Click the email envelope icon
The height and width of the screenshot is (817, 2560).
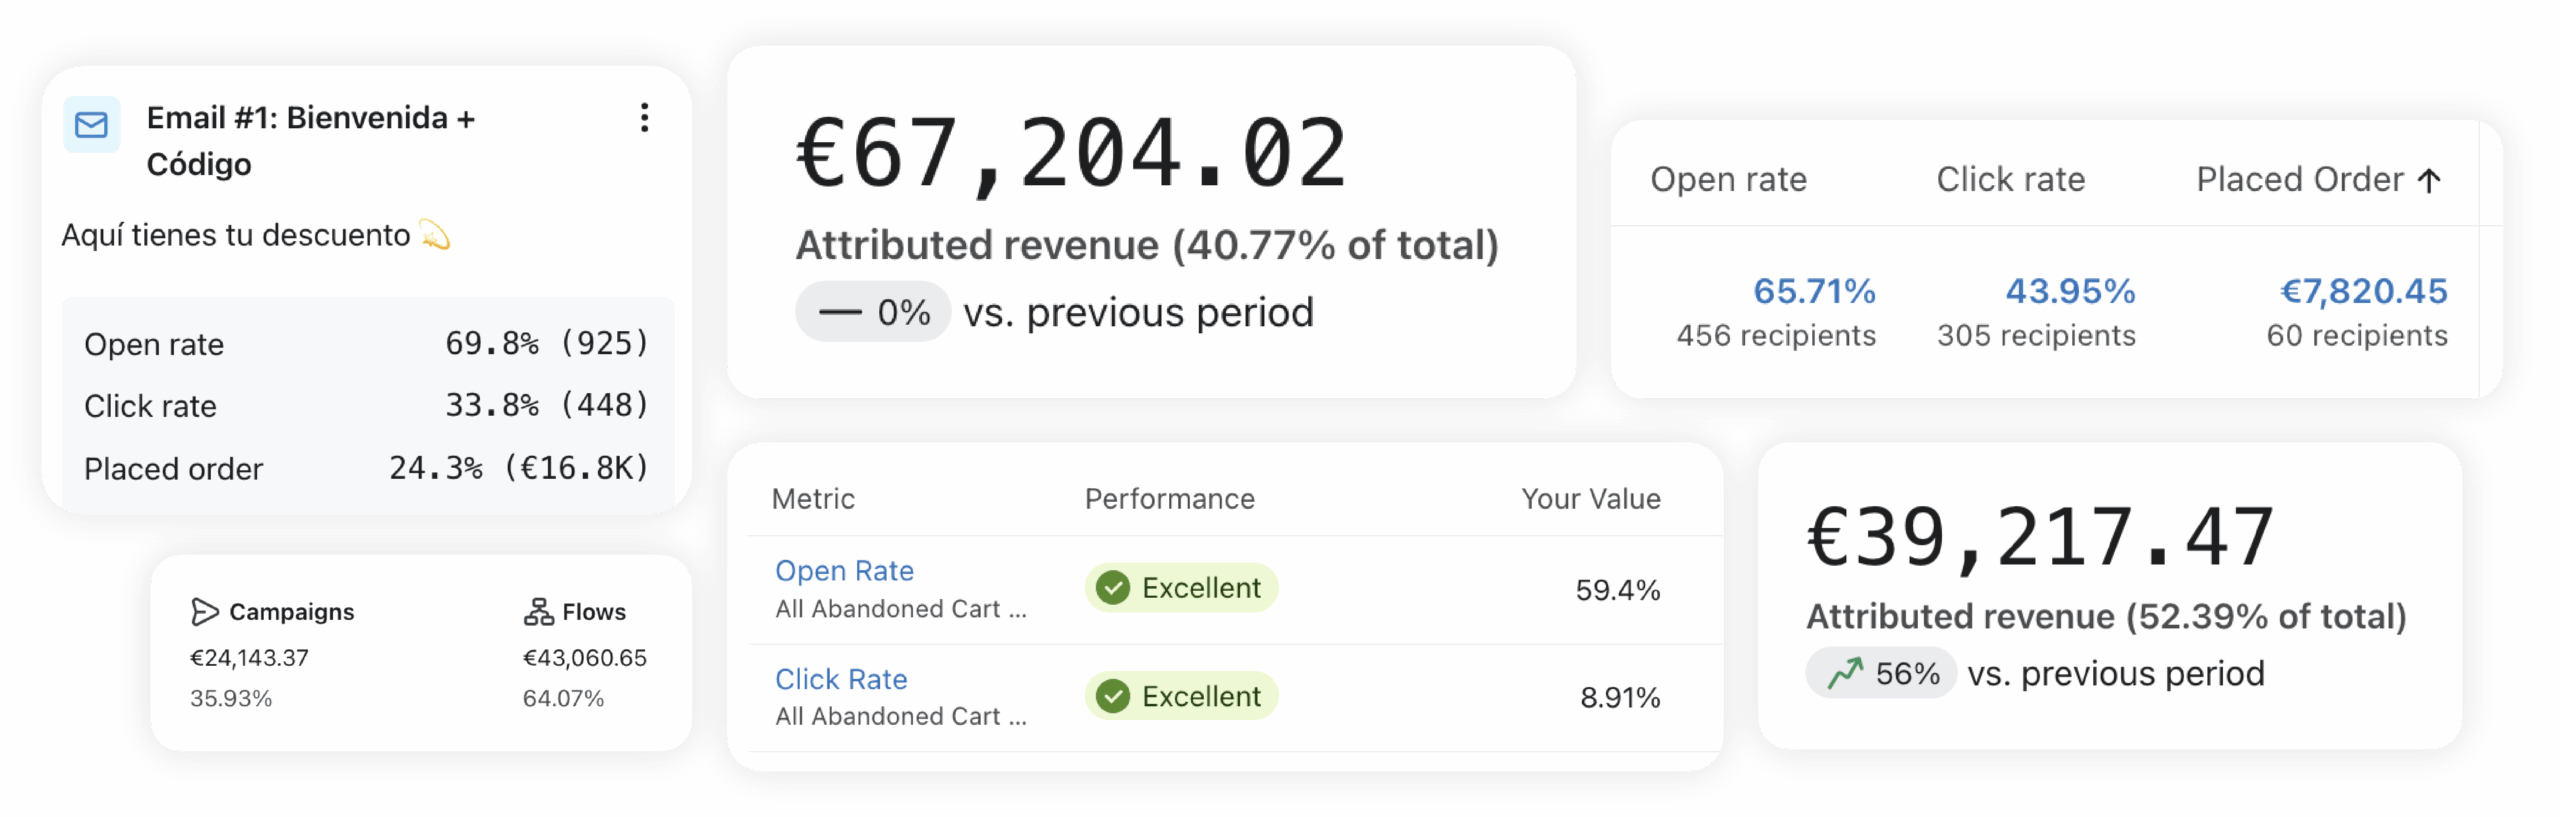(92, 125)
